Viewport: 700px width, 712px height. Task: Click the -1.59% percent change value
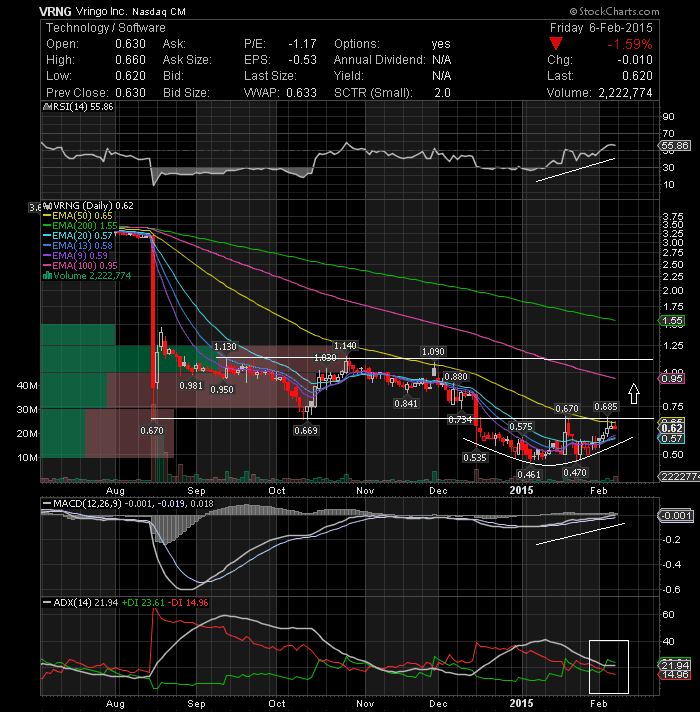[x=630, y=44]
